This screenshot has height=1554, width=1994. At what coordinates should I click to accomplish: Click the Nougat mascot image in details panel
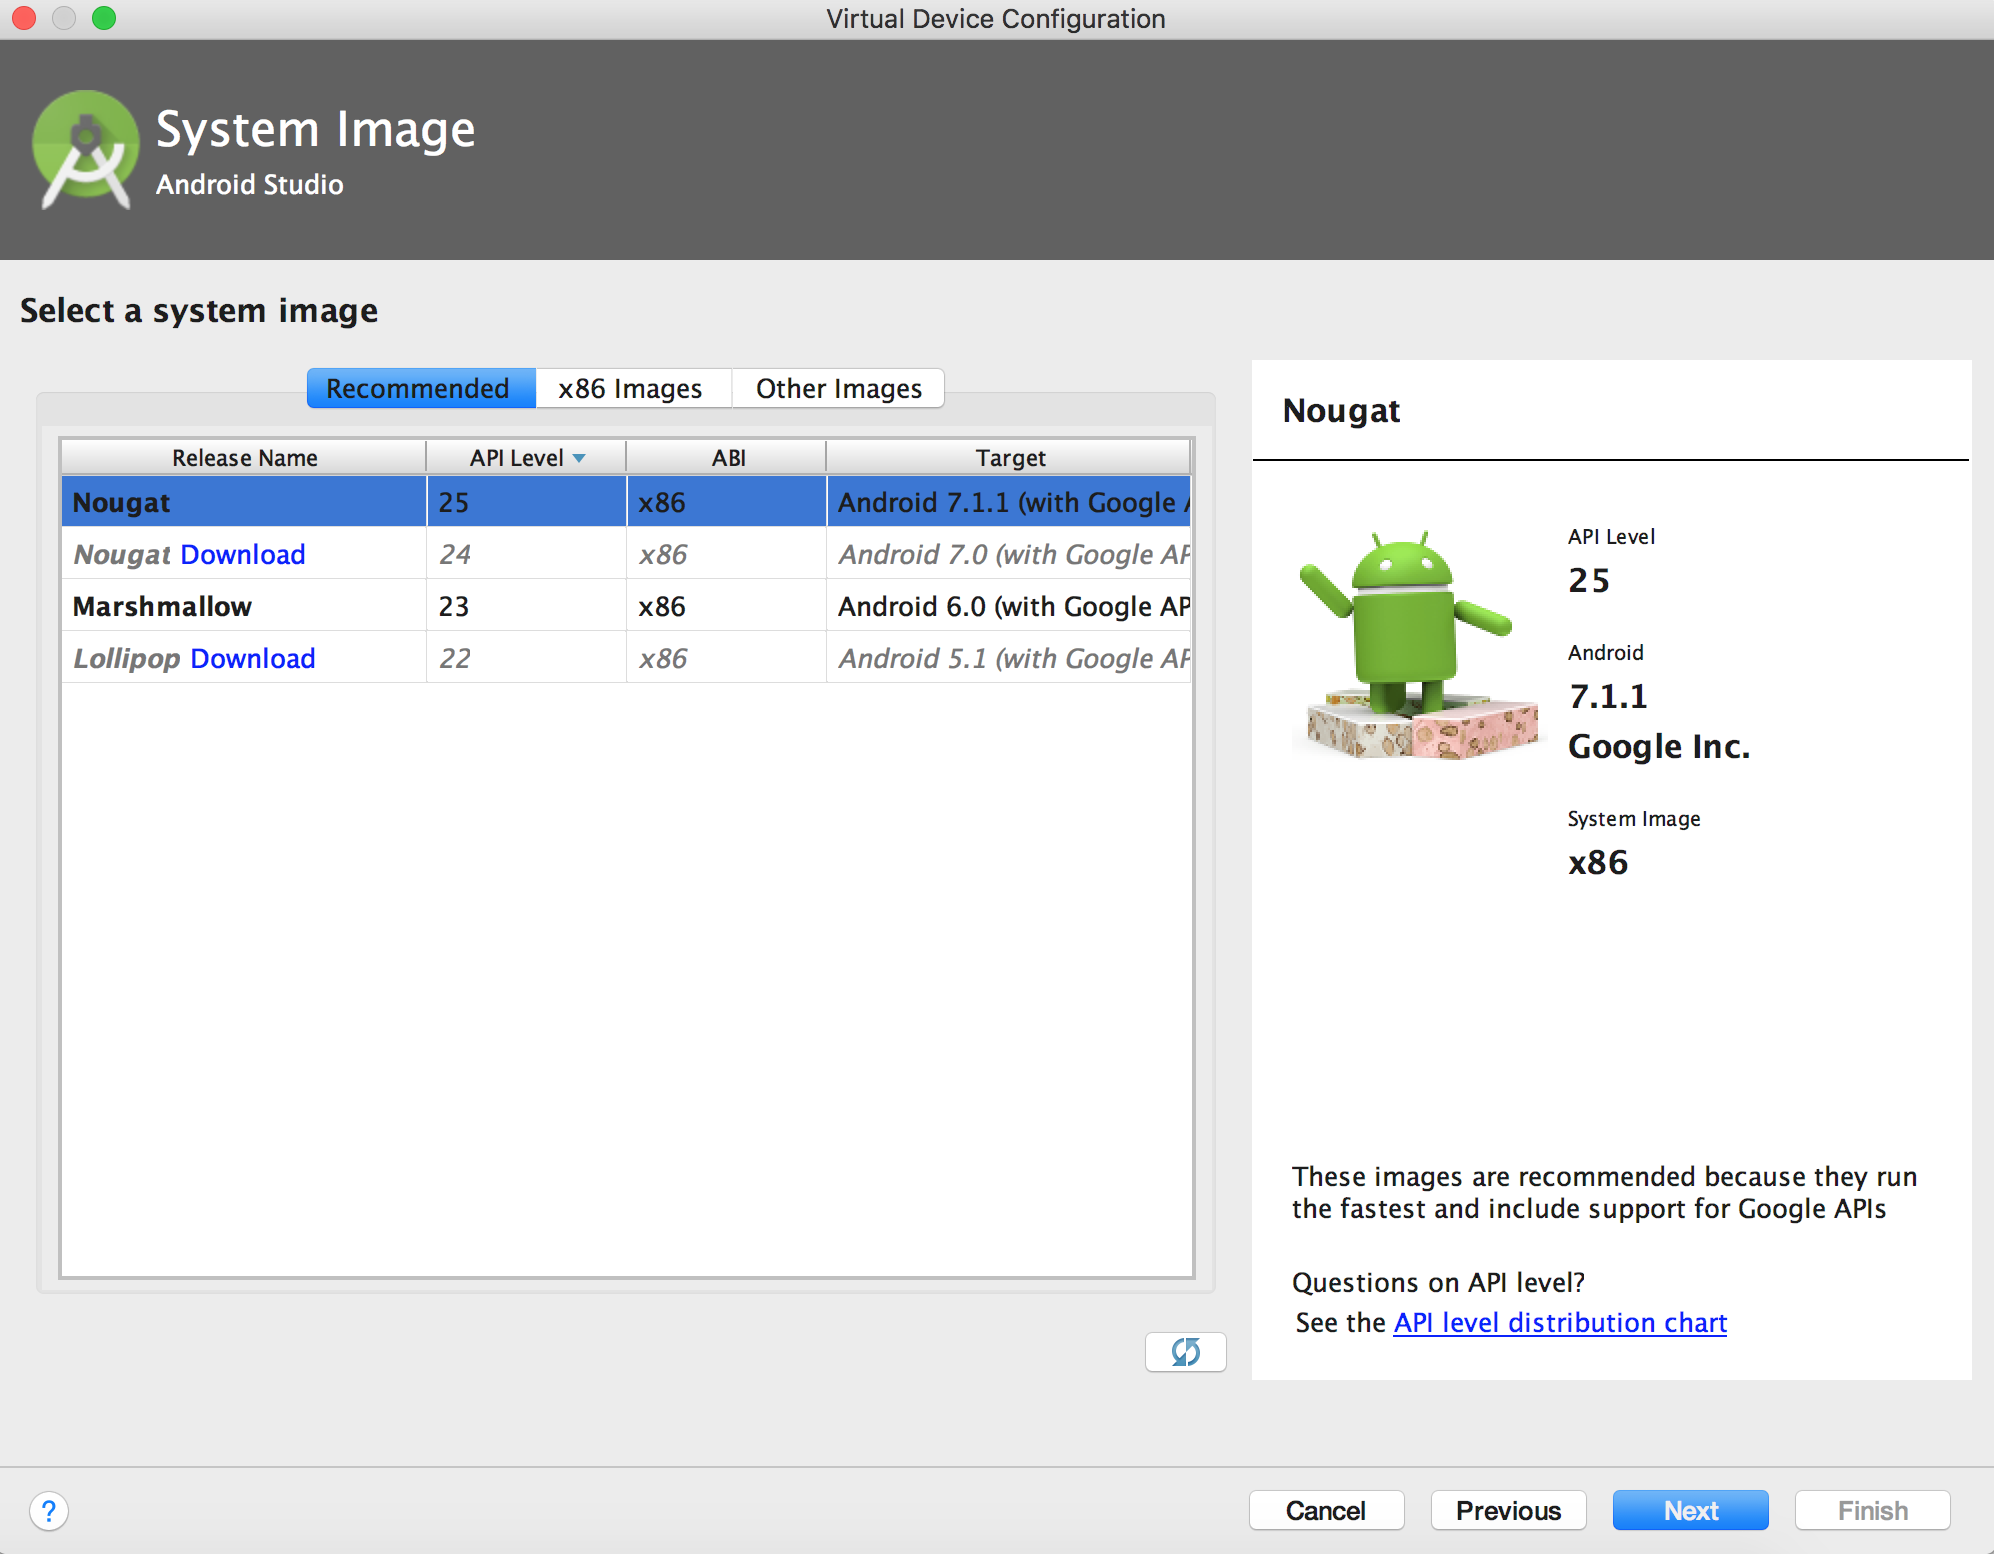[x=1418, y=640]
